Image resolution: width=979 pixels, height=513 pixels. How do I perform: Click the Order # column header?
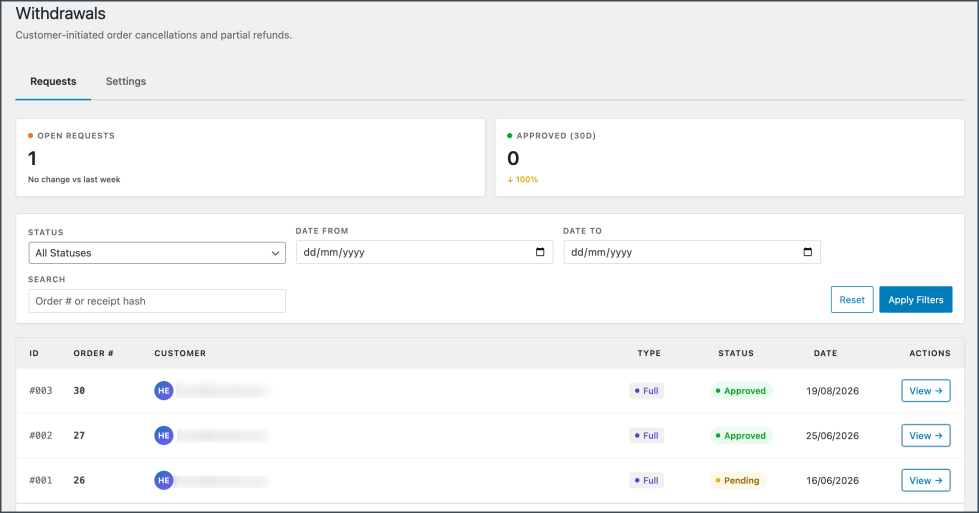(94, 353)
